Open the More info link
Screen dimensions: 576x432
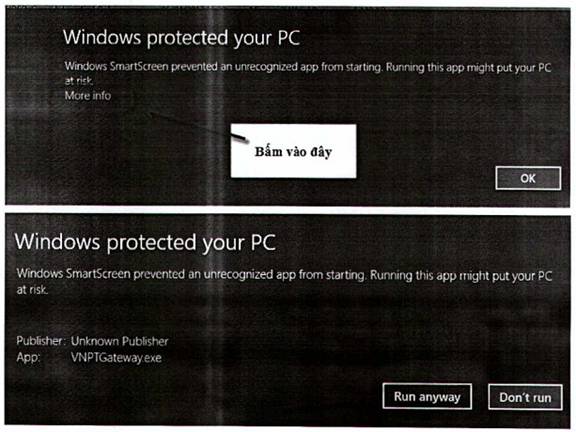88,96
